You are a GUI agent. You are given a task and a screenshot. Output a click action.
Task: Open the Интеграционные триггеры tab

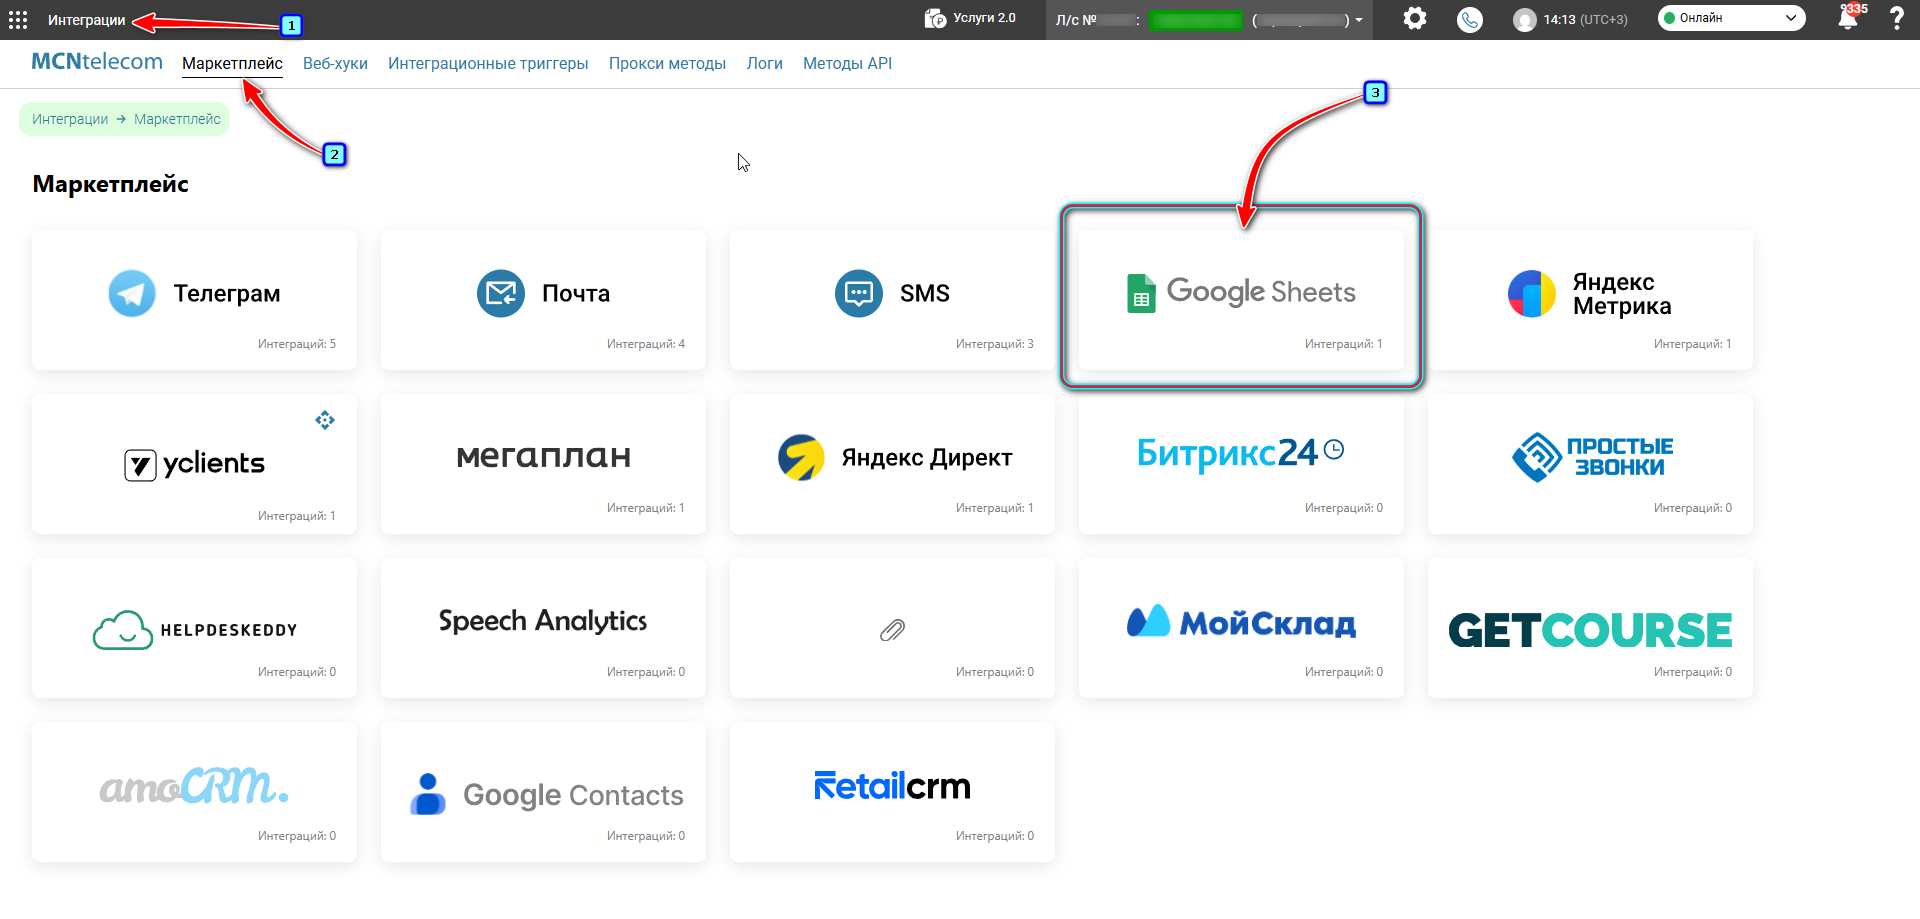coord(488,64)
